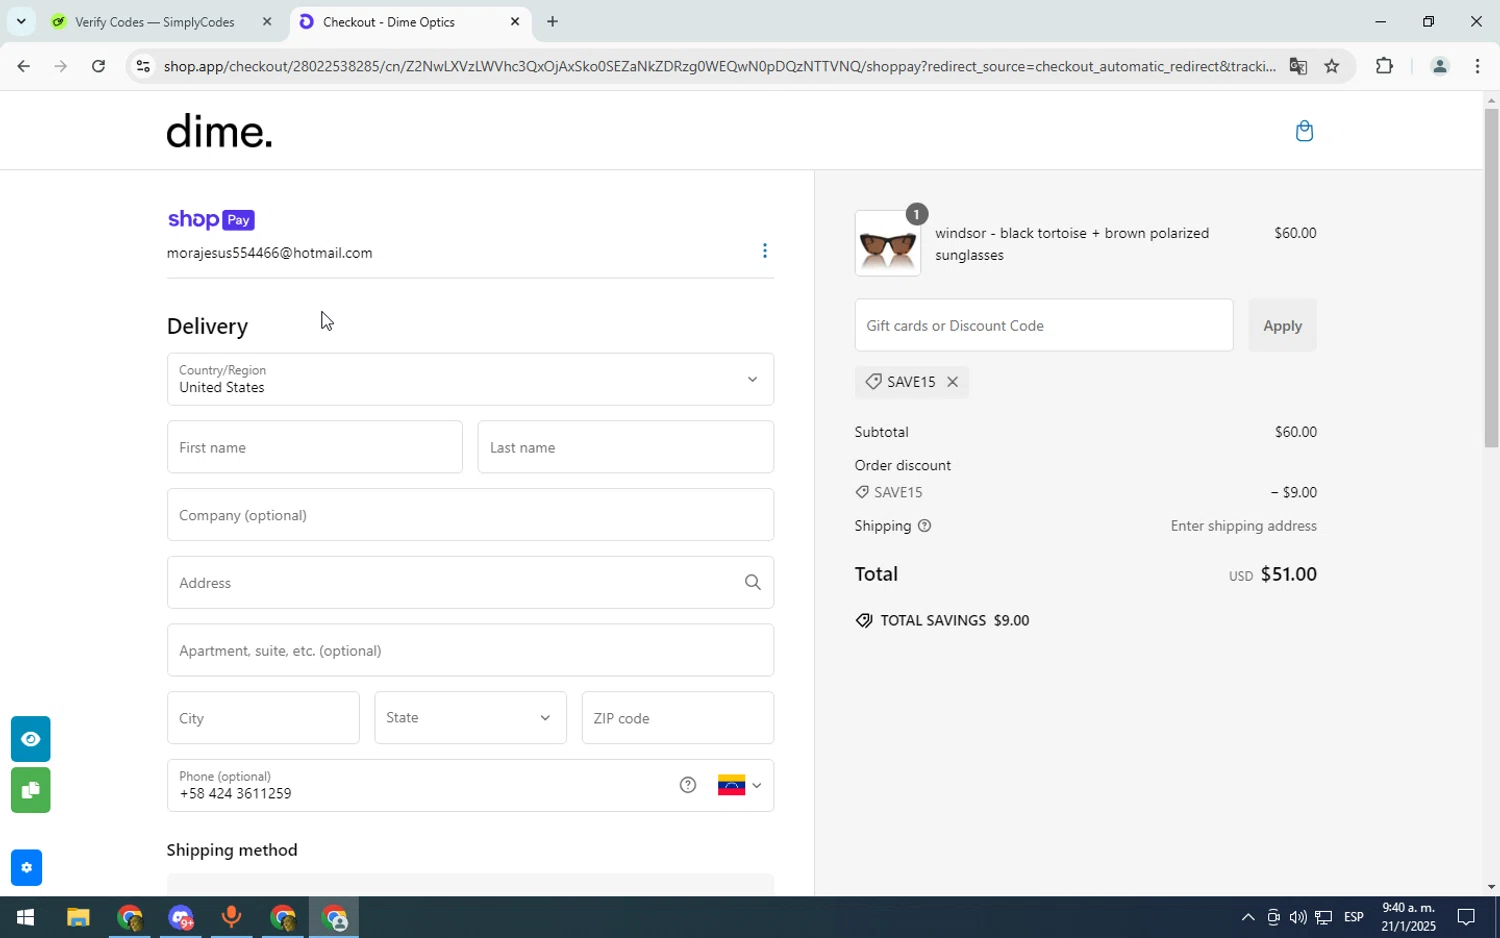The image size is (1500, 938).
Task: Click the translate page icon
Action: click(1298, 67)
